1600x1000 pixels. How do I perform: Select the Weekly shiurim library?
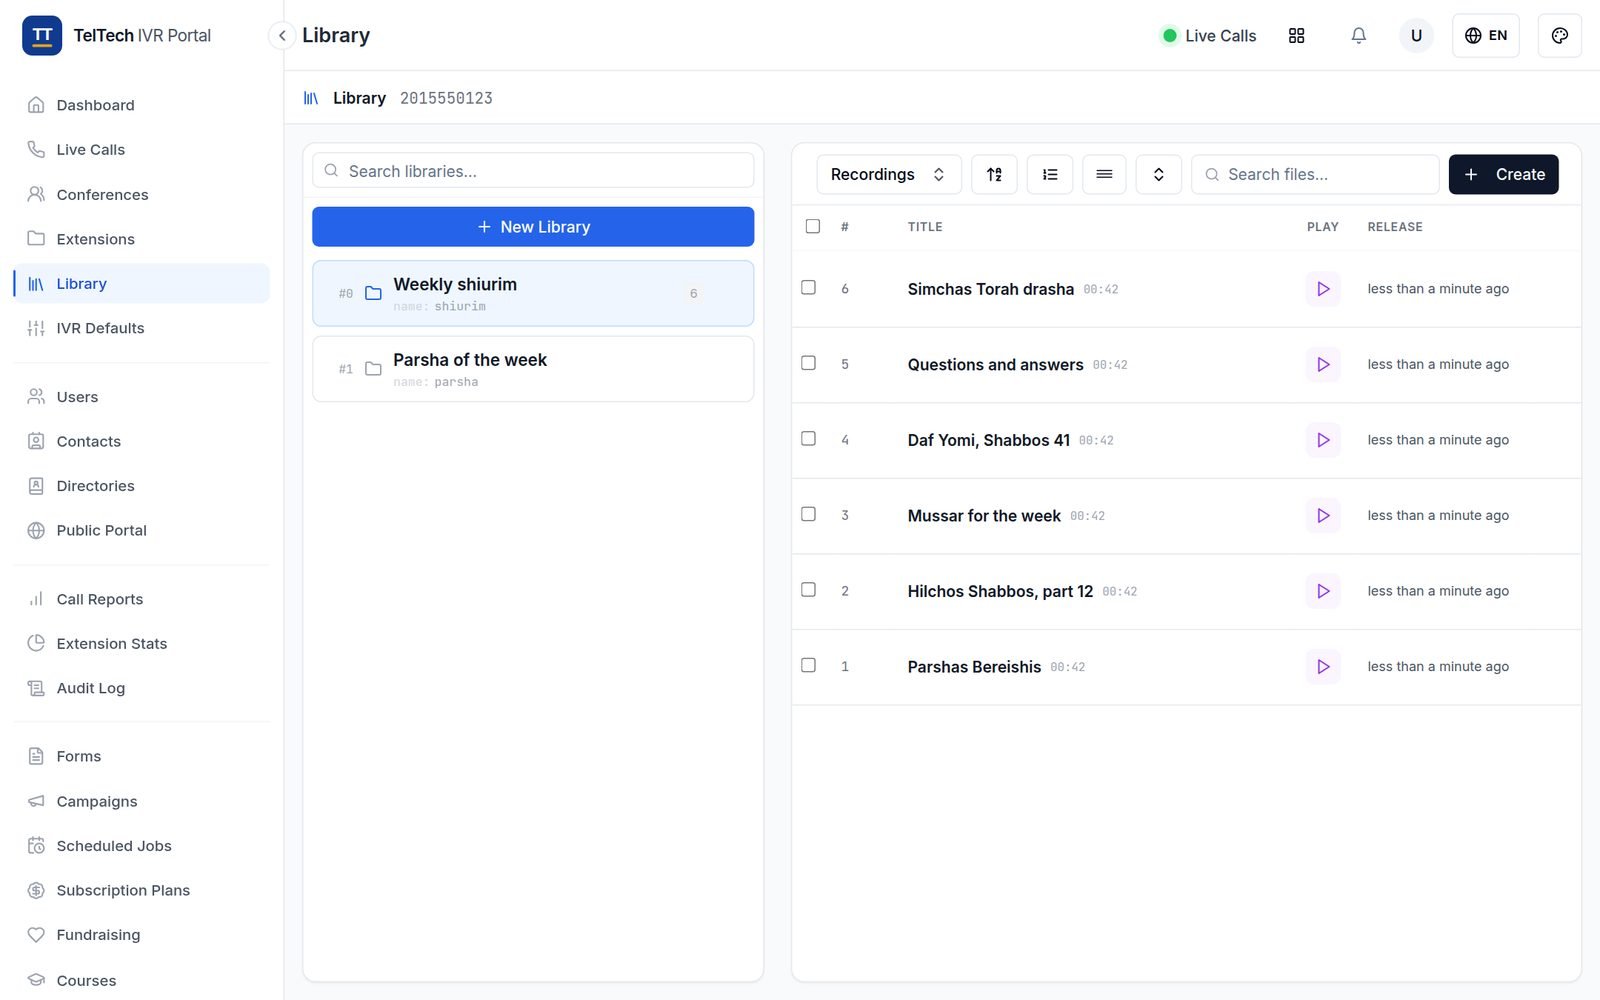(x=533, y=293)
